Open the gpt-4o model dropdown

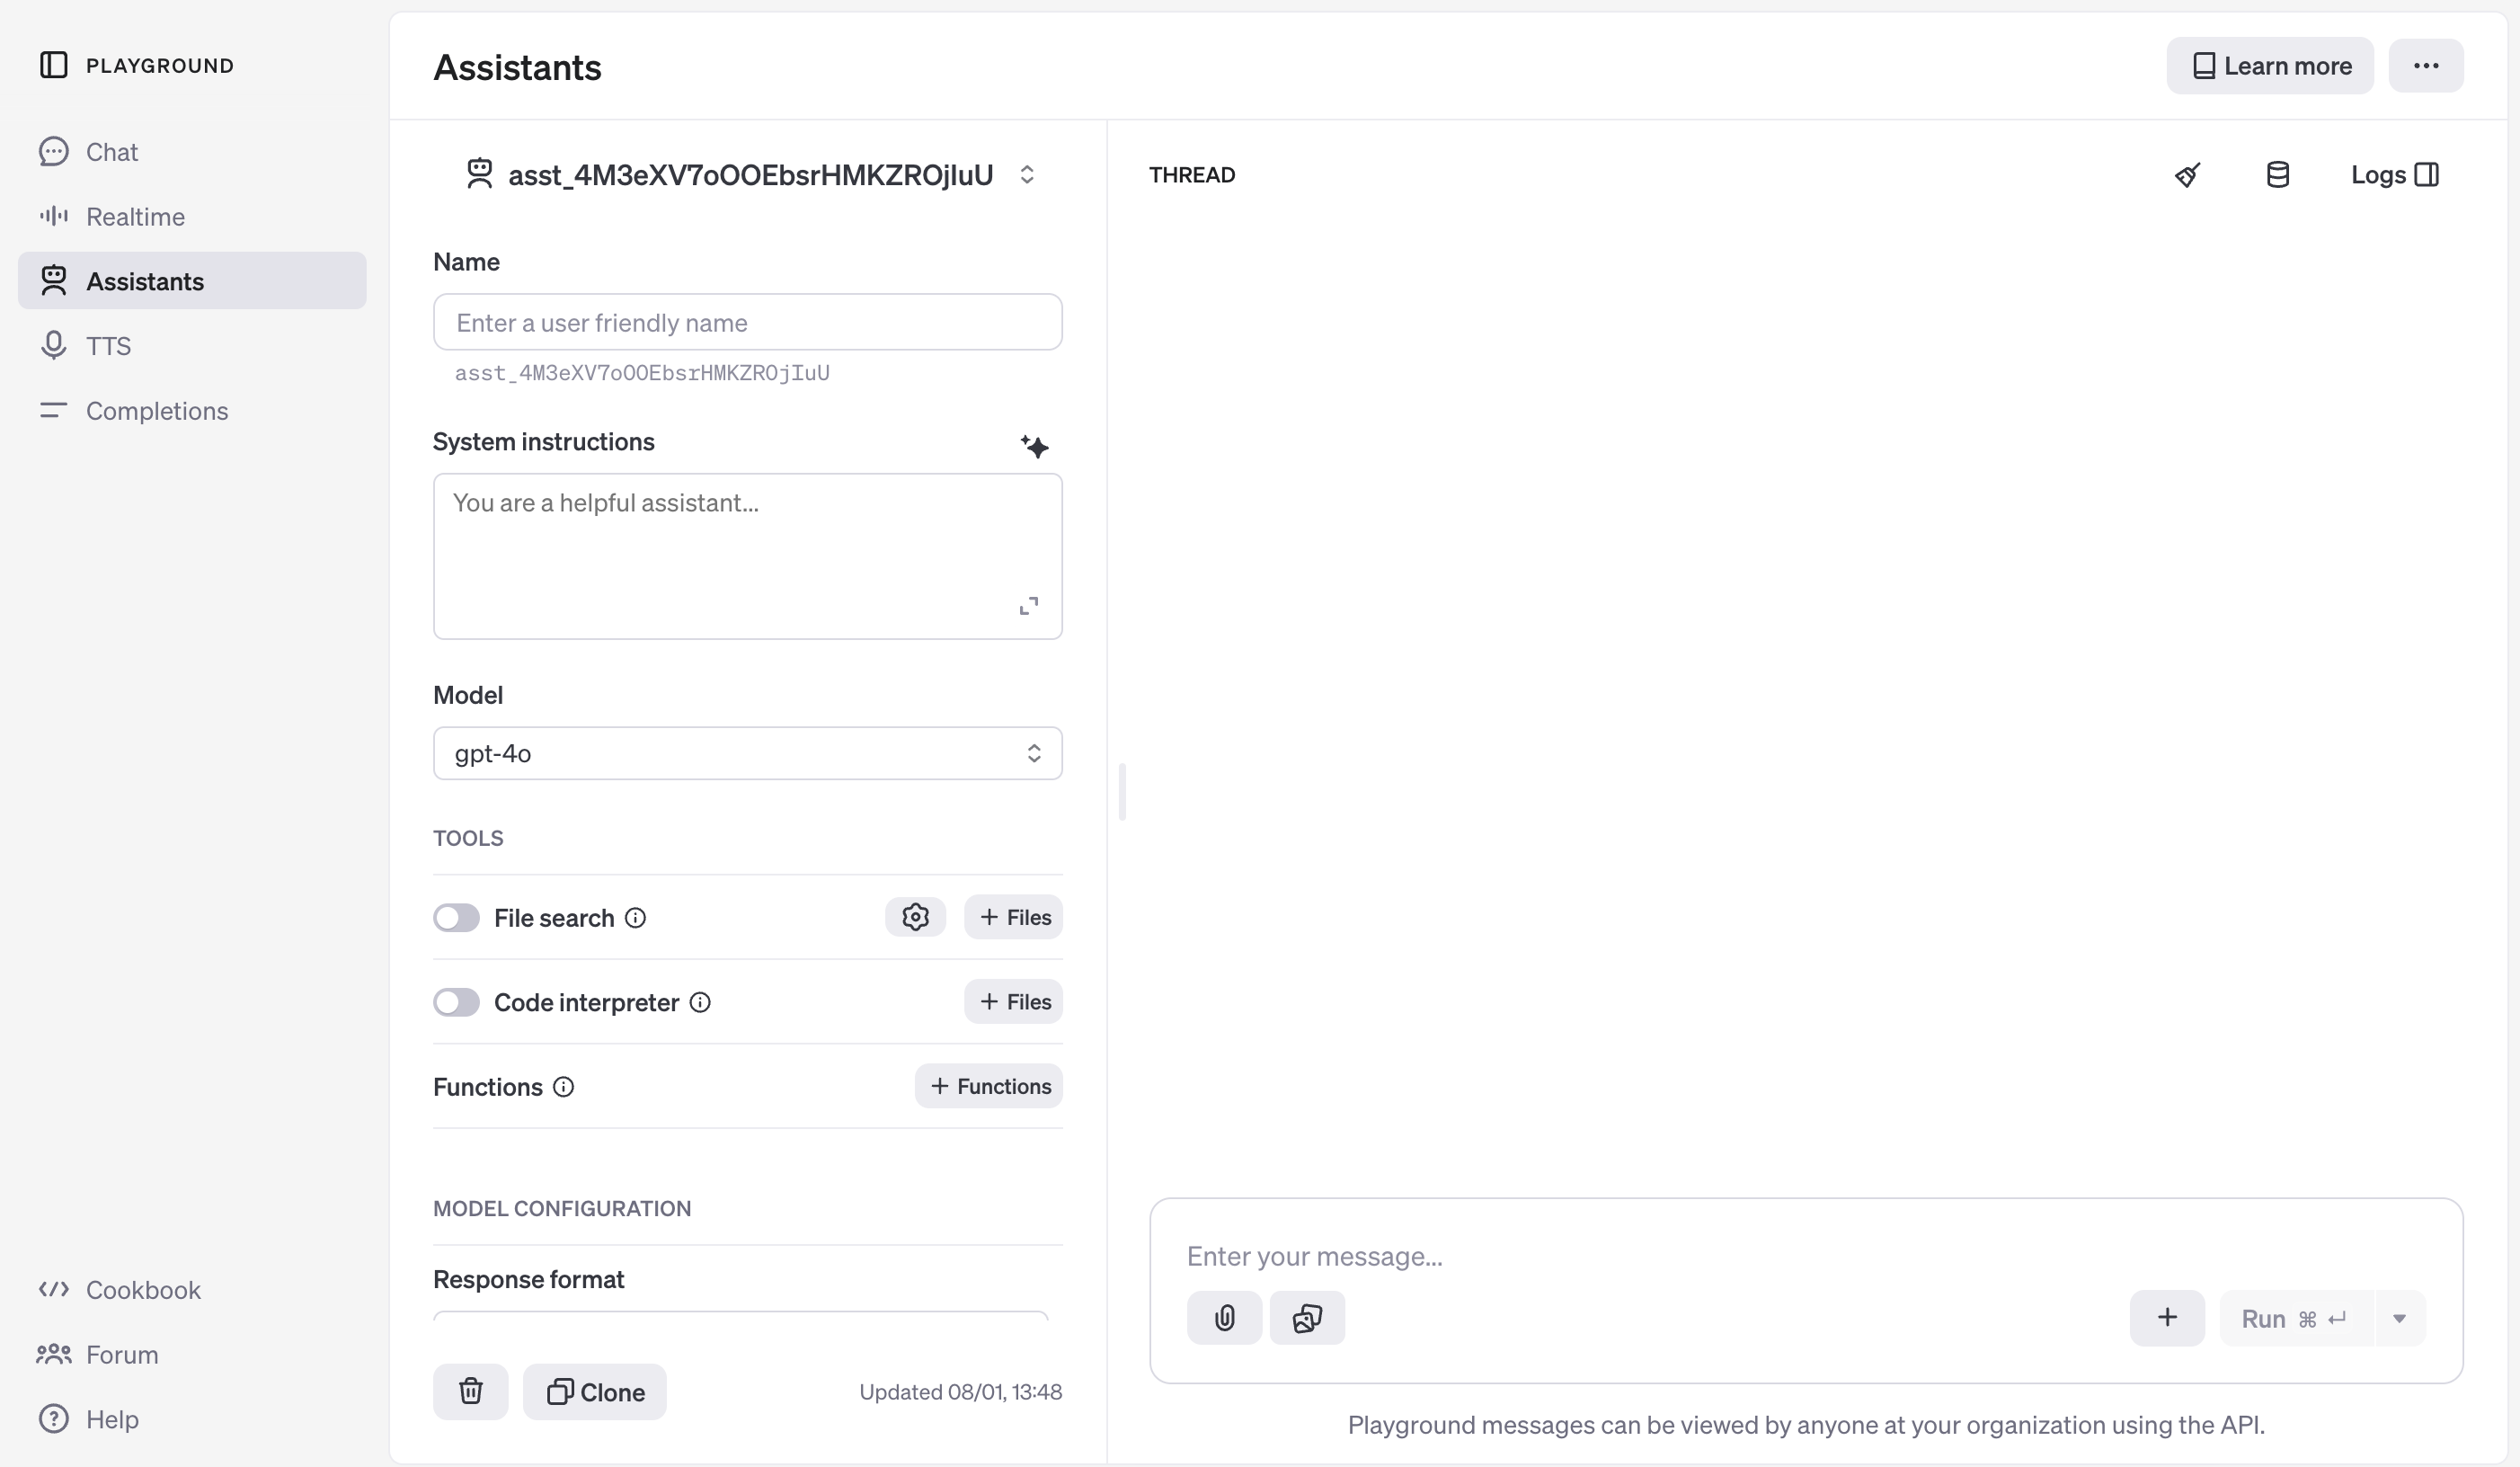[x=747, y=753]
